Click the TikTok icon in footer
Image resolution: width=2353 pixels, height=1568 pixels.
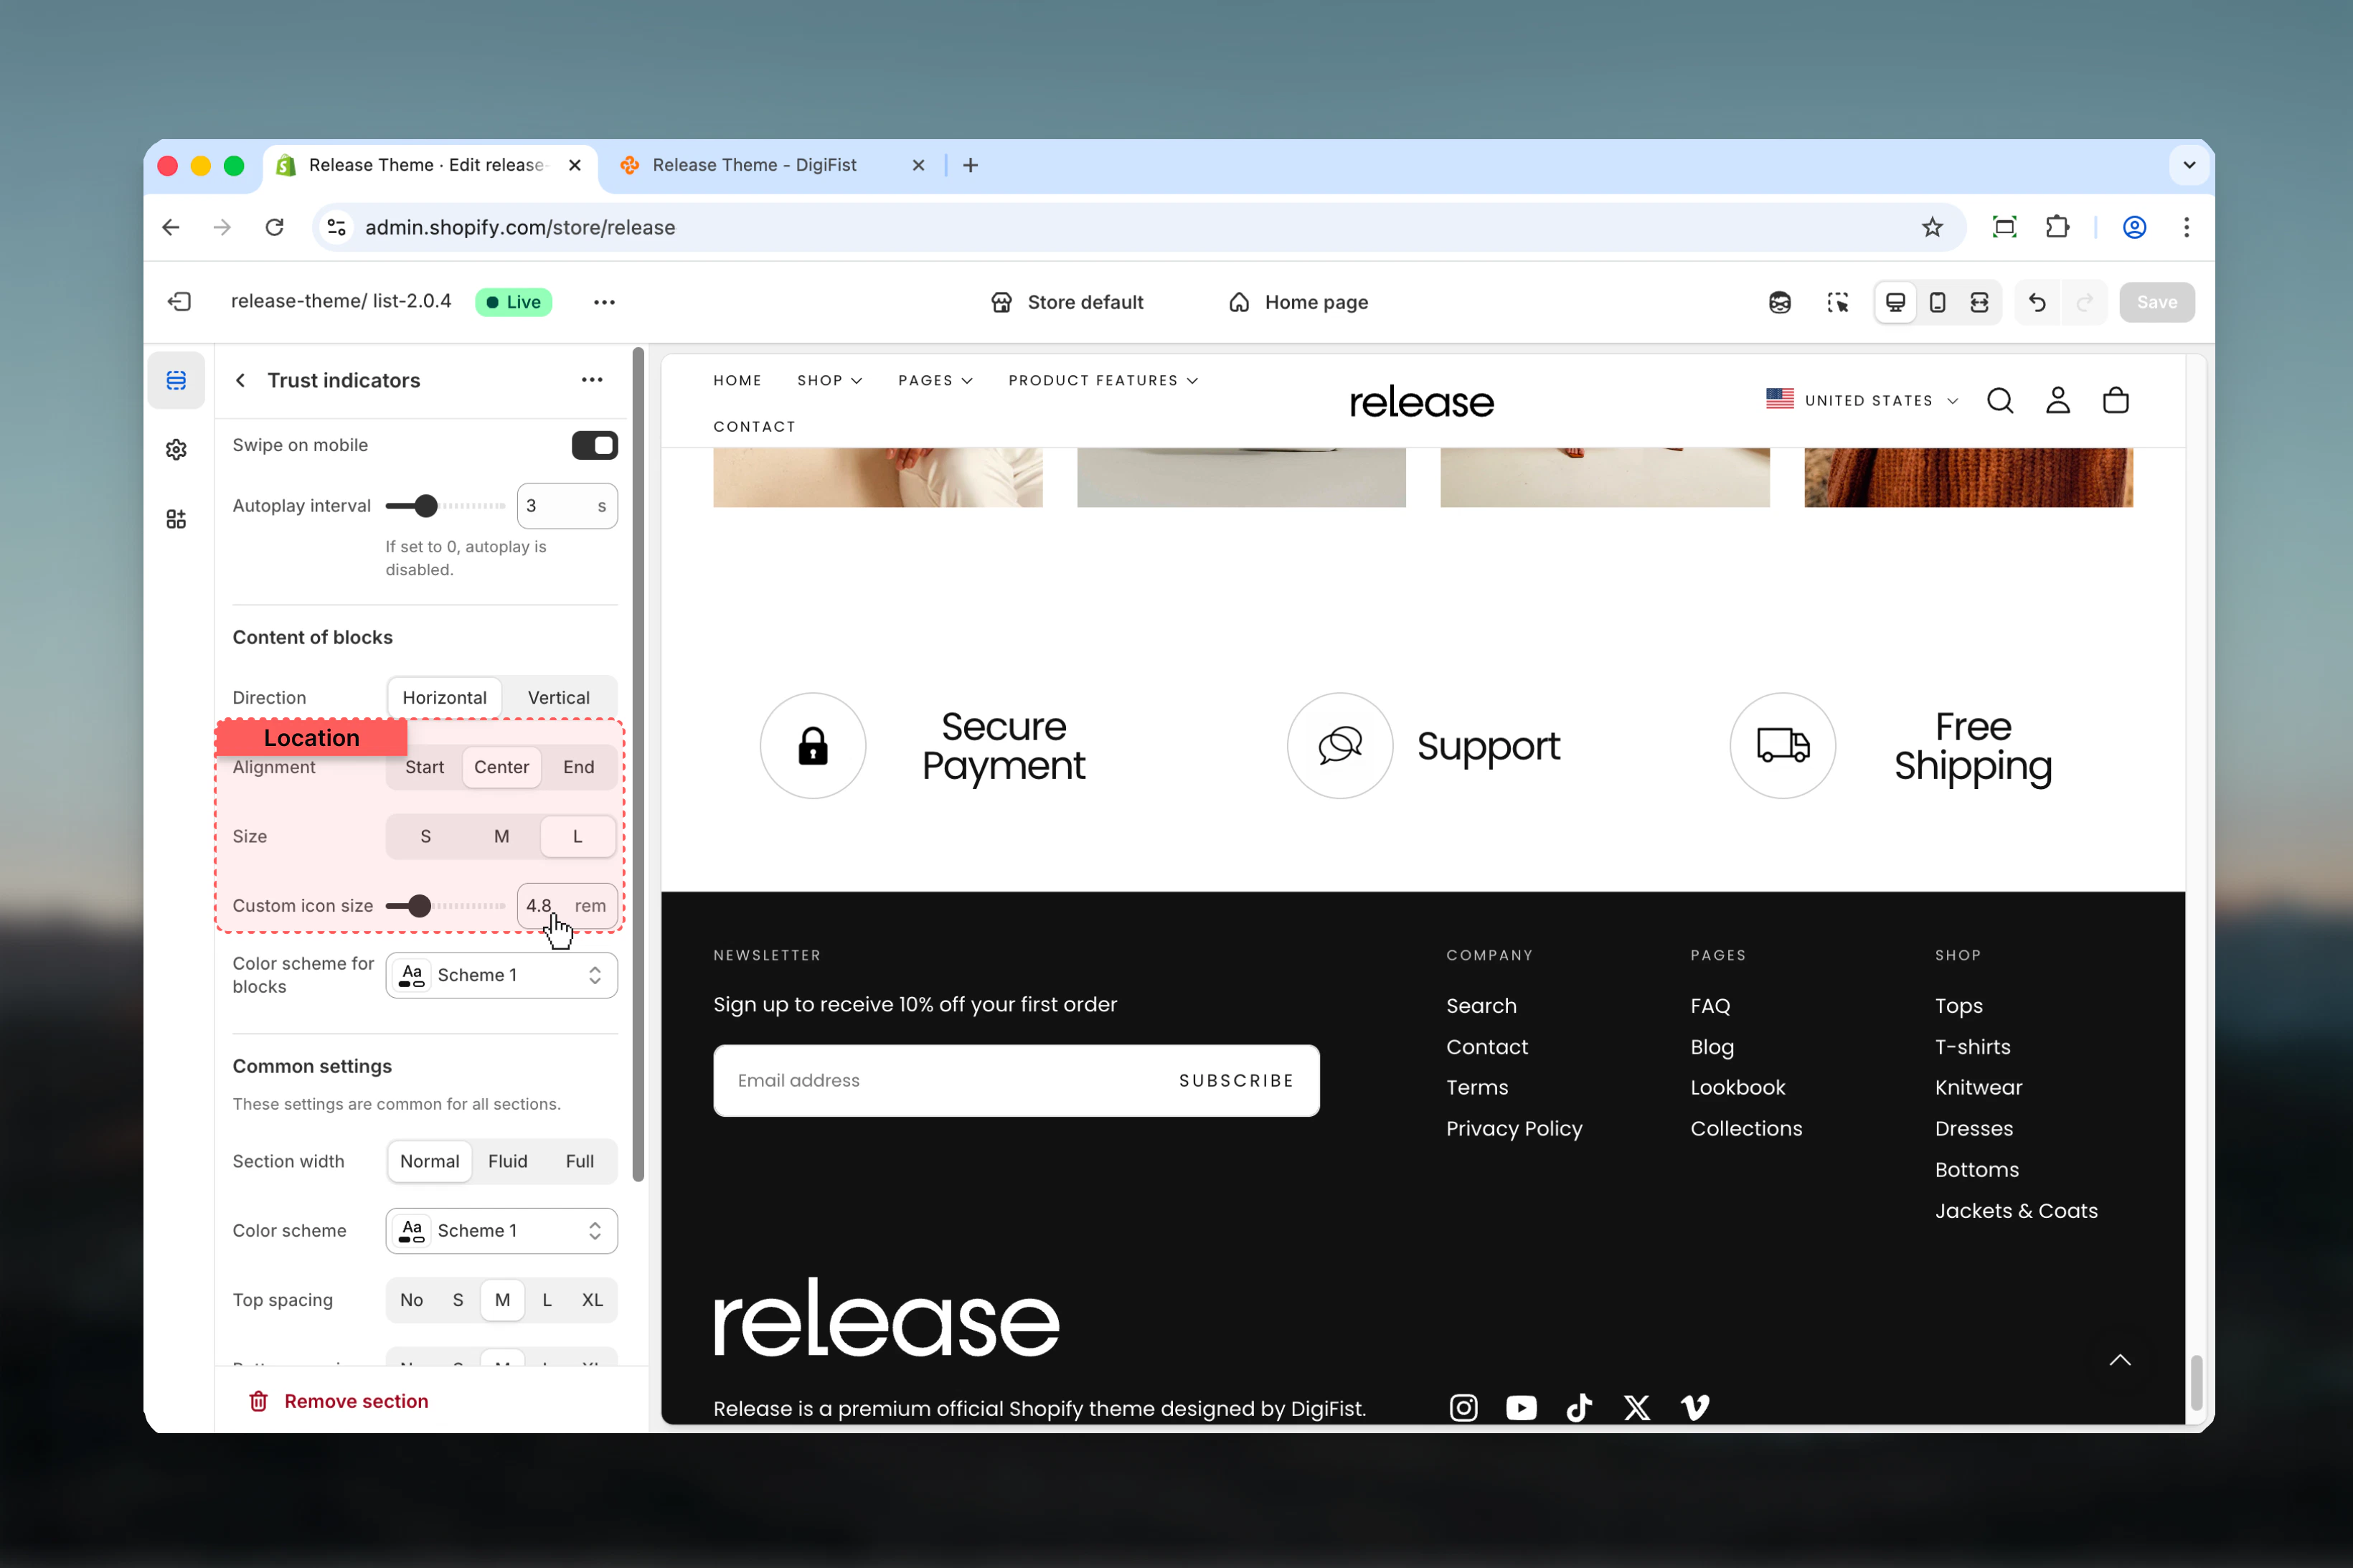(1579, 1408)
